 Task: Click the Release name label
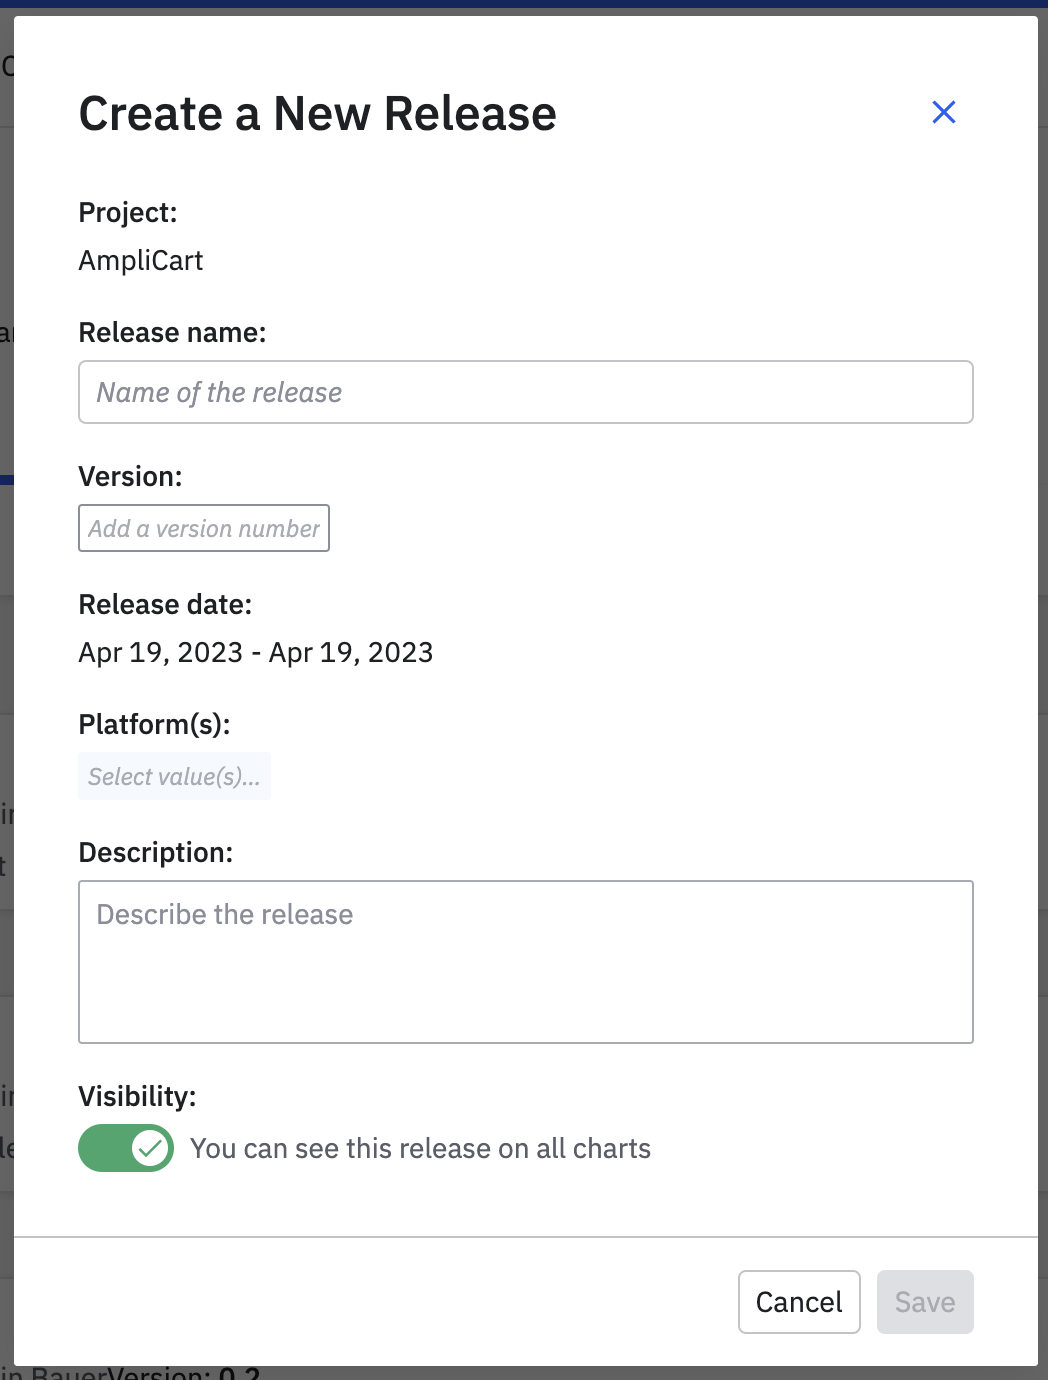(x=172, y=332)
